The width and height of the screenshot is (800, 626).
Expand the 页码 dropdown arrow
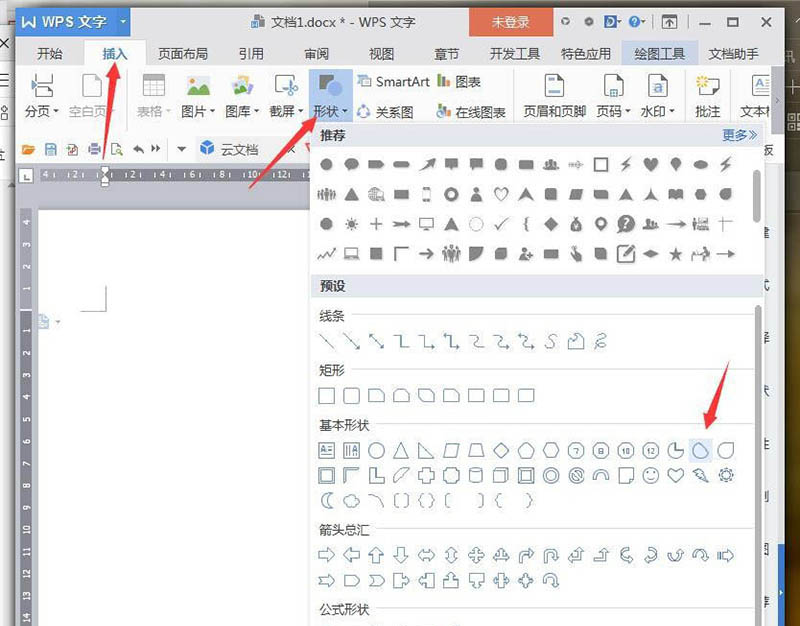pyautogui.click(x=628, y=111)
